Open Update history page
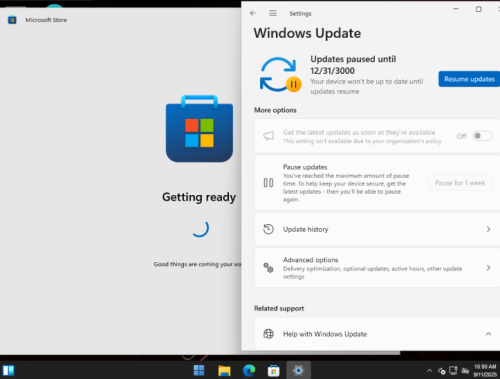The height and width of the screenshot is (379, 500). coord(377,229)
